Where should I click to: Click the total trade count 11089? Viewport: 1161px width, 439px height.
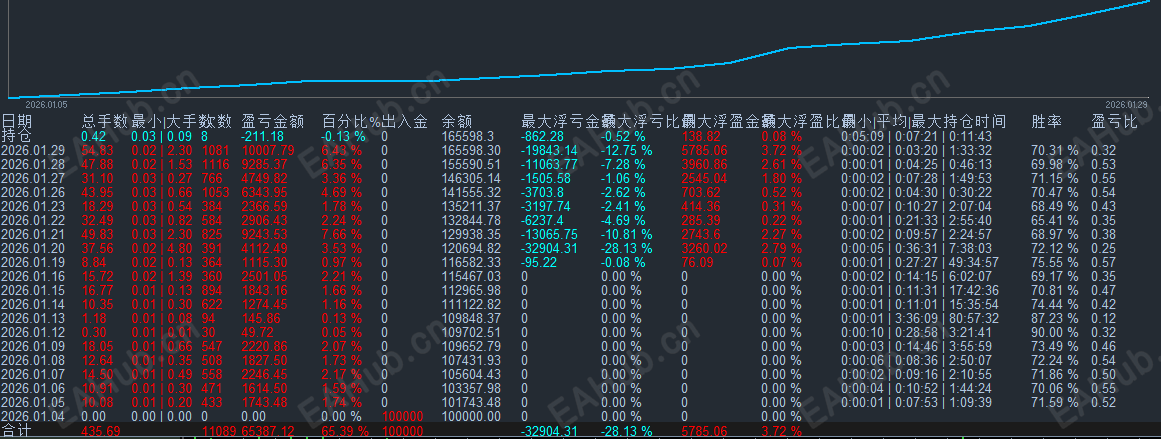pyautogui.click(x=218, y=431)
